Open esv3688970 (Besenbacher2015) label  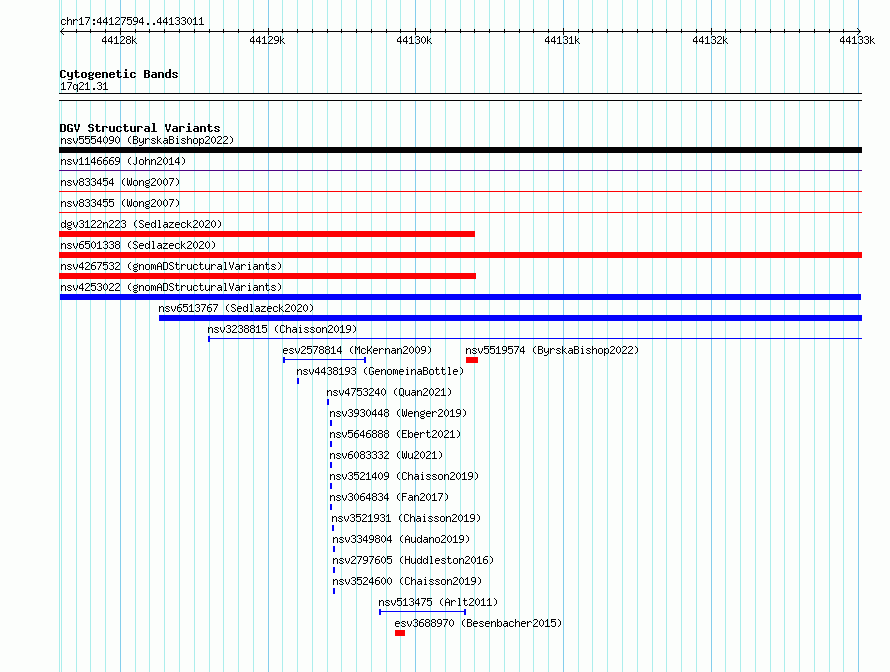point(478,623)
